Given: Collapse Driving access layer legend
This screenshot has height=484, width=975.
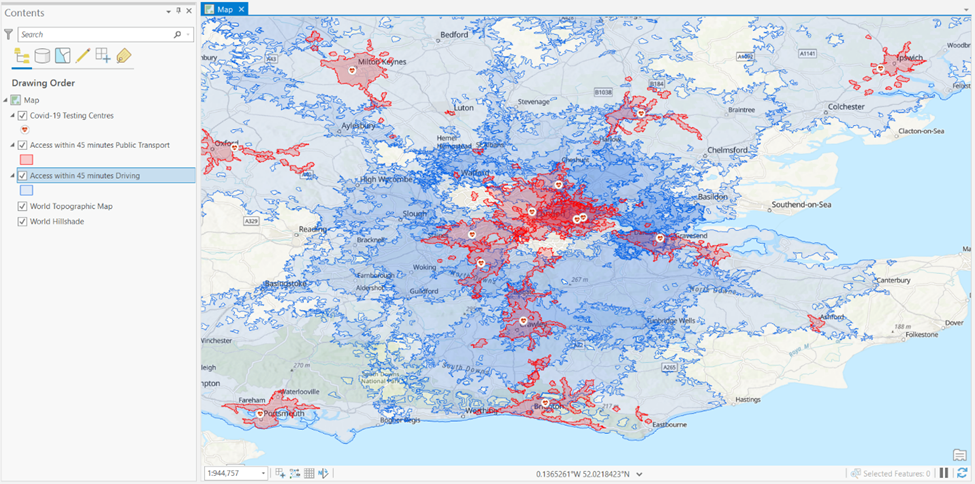Looking at the screenshot, I should point(13,175).
